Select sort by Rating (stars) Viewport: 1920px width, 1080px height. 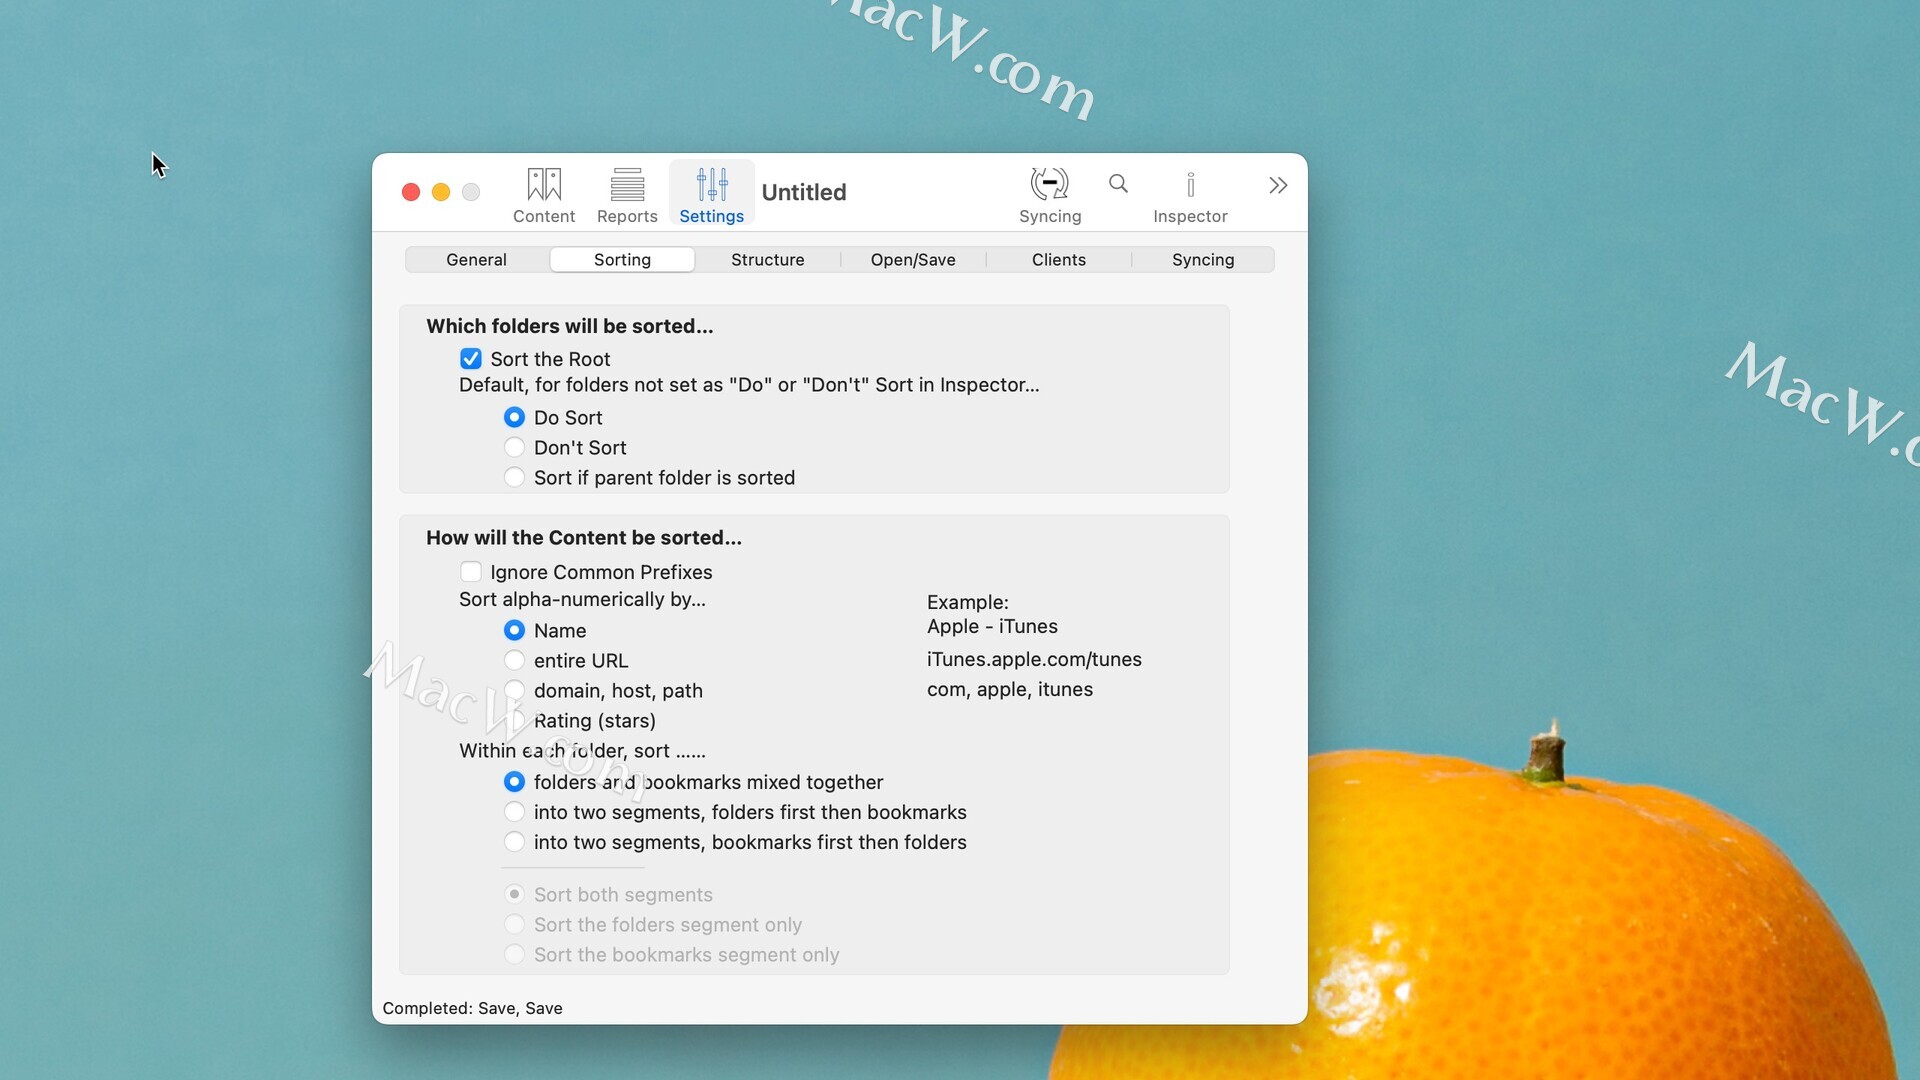tap(514, 720)
